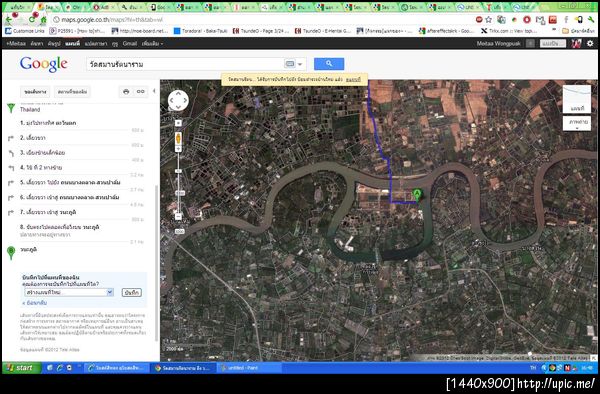Click the link in the yellow notification bar
This screenshot has height=394, width=600.
(353, 80)
